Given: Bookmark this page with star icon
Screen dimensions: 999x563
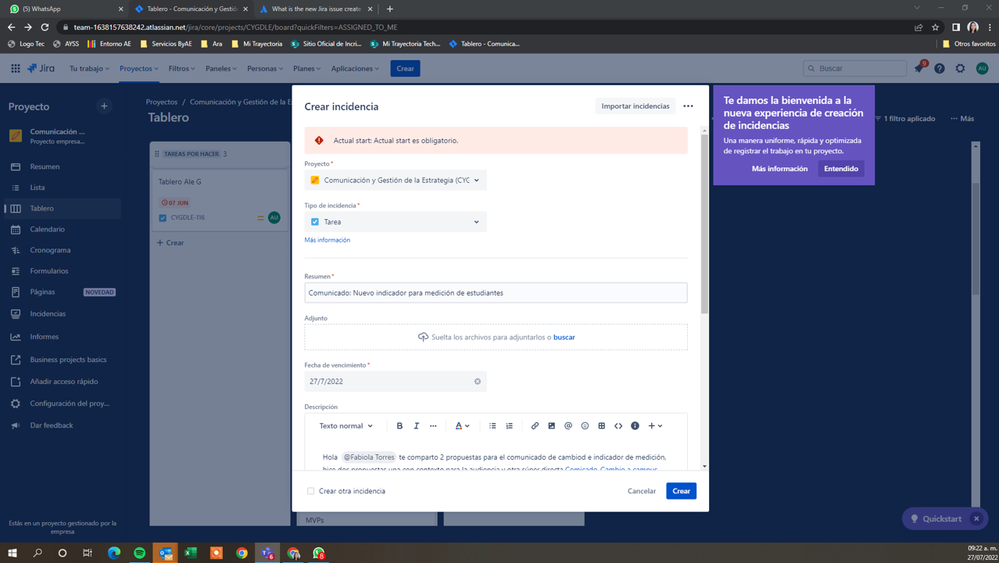Looking at the screenshot, I should click(935, 27).
